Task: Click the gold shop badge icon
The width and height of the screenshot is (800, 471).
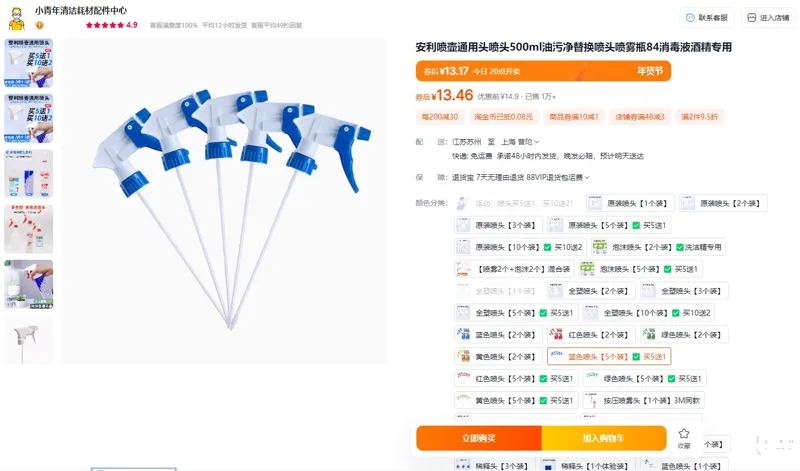Action: (40, 25)
